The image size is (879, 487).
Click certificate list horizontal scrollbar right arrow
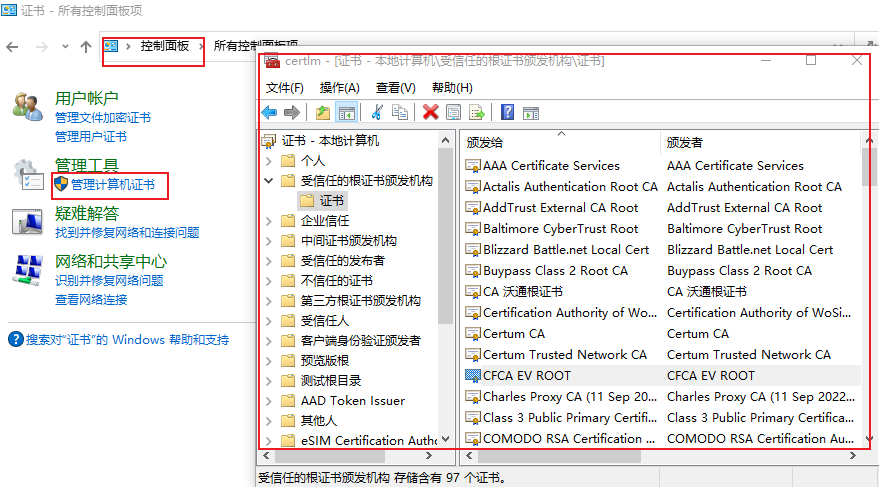pyautogui.click(x=853, y=456)
